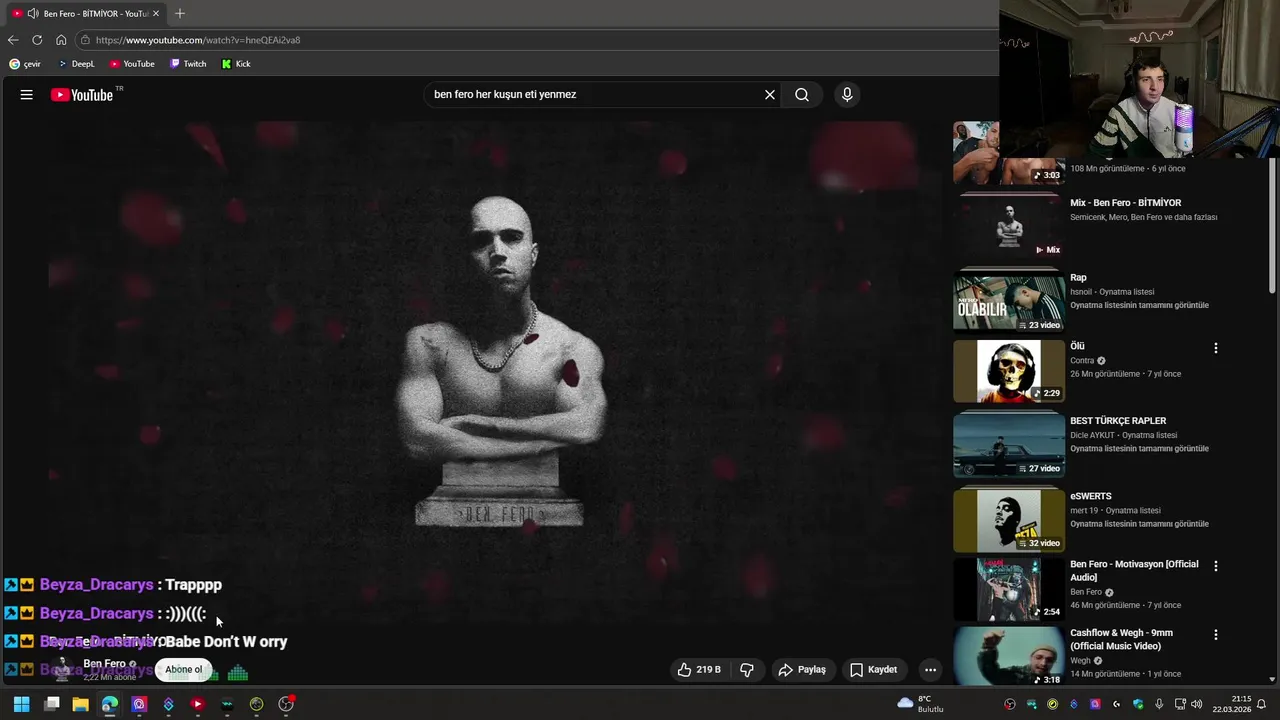
Task: Open the YouTube bookmark
Action: point(132,64)
